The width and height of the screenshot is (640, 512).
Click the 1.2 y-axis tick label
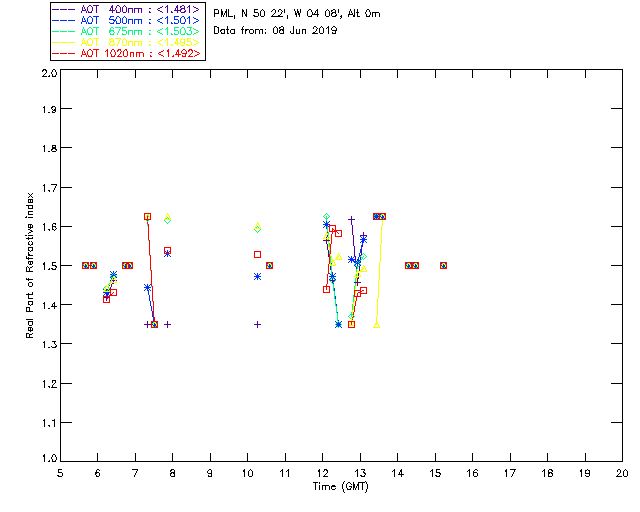point(49,384)
